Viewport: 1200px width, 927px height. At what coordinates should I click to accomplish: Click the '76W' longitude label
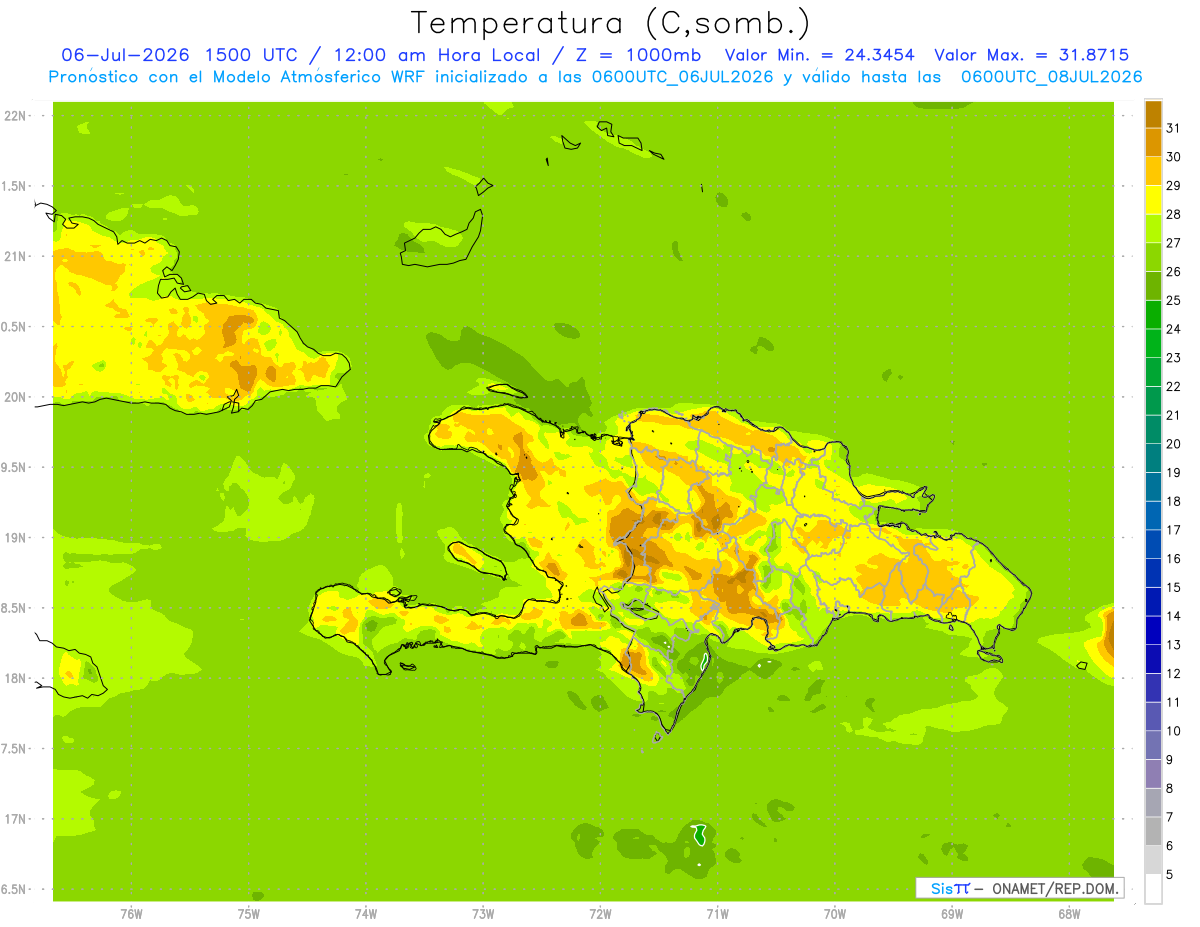[x=130, y=914]
